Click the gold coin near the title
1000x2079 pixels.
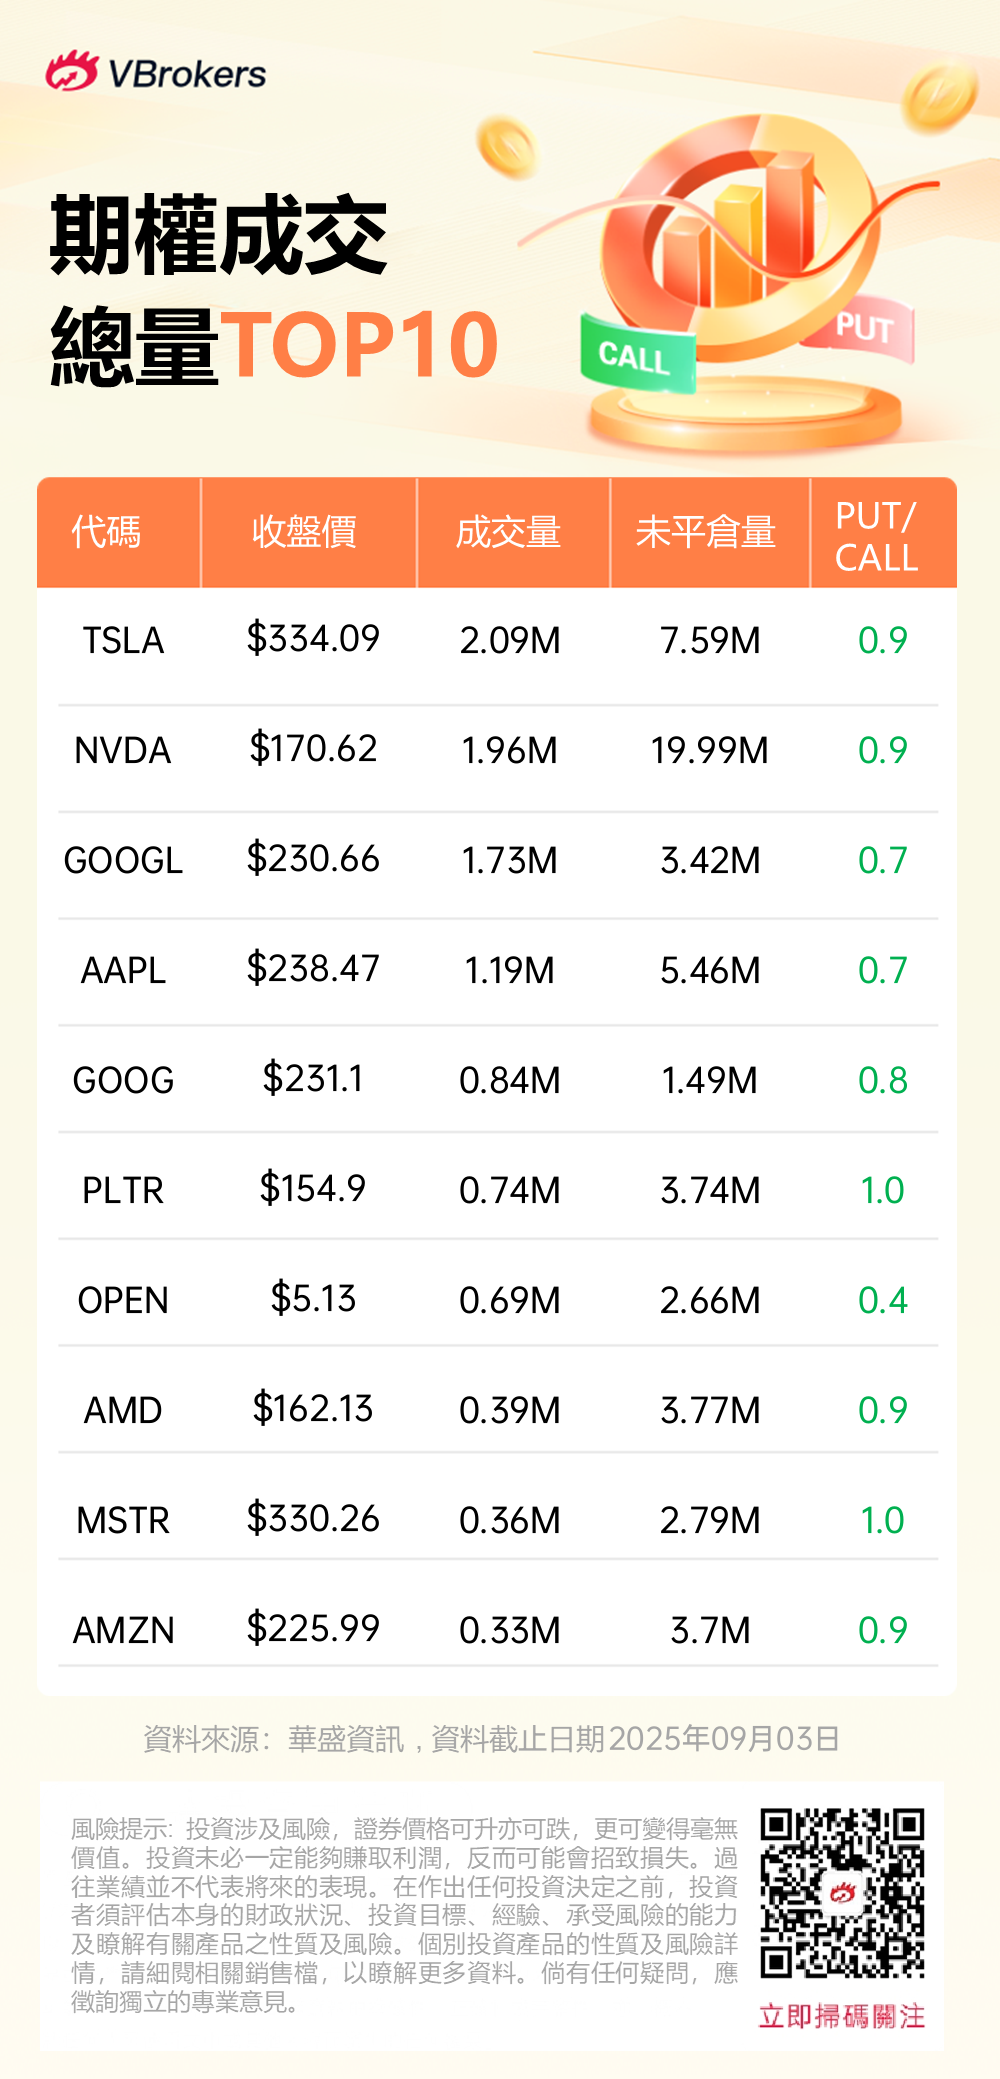pos(507,146)
